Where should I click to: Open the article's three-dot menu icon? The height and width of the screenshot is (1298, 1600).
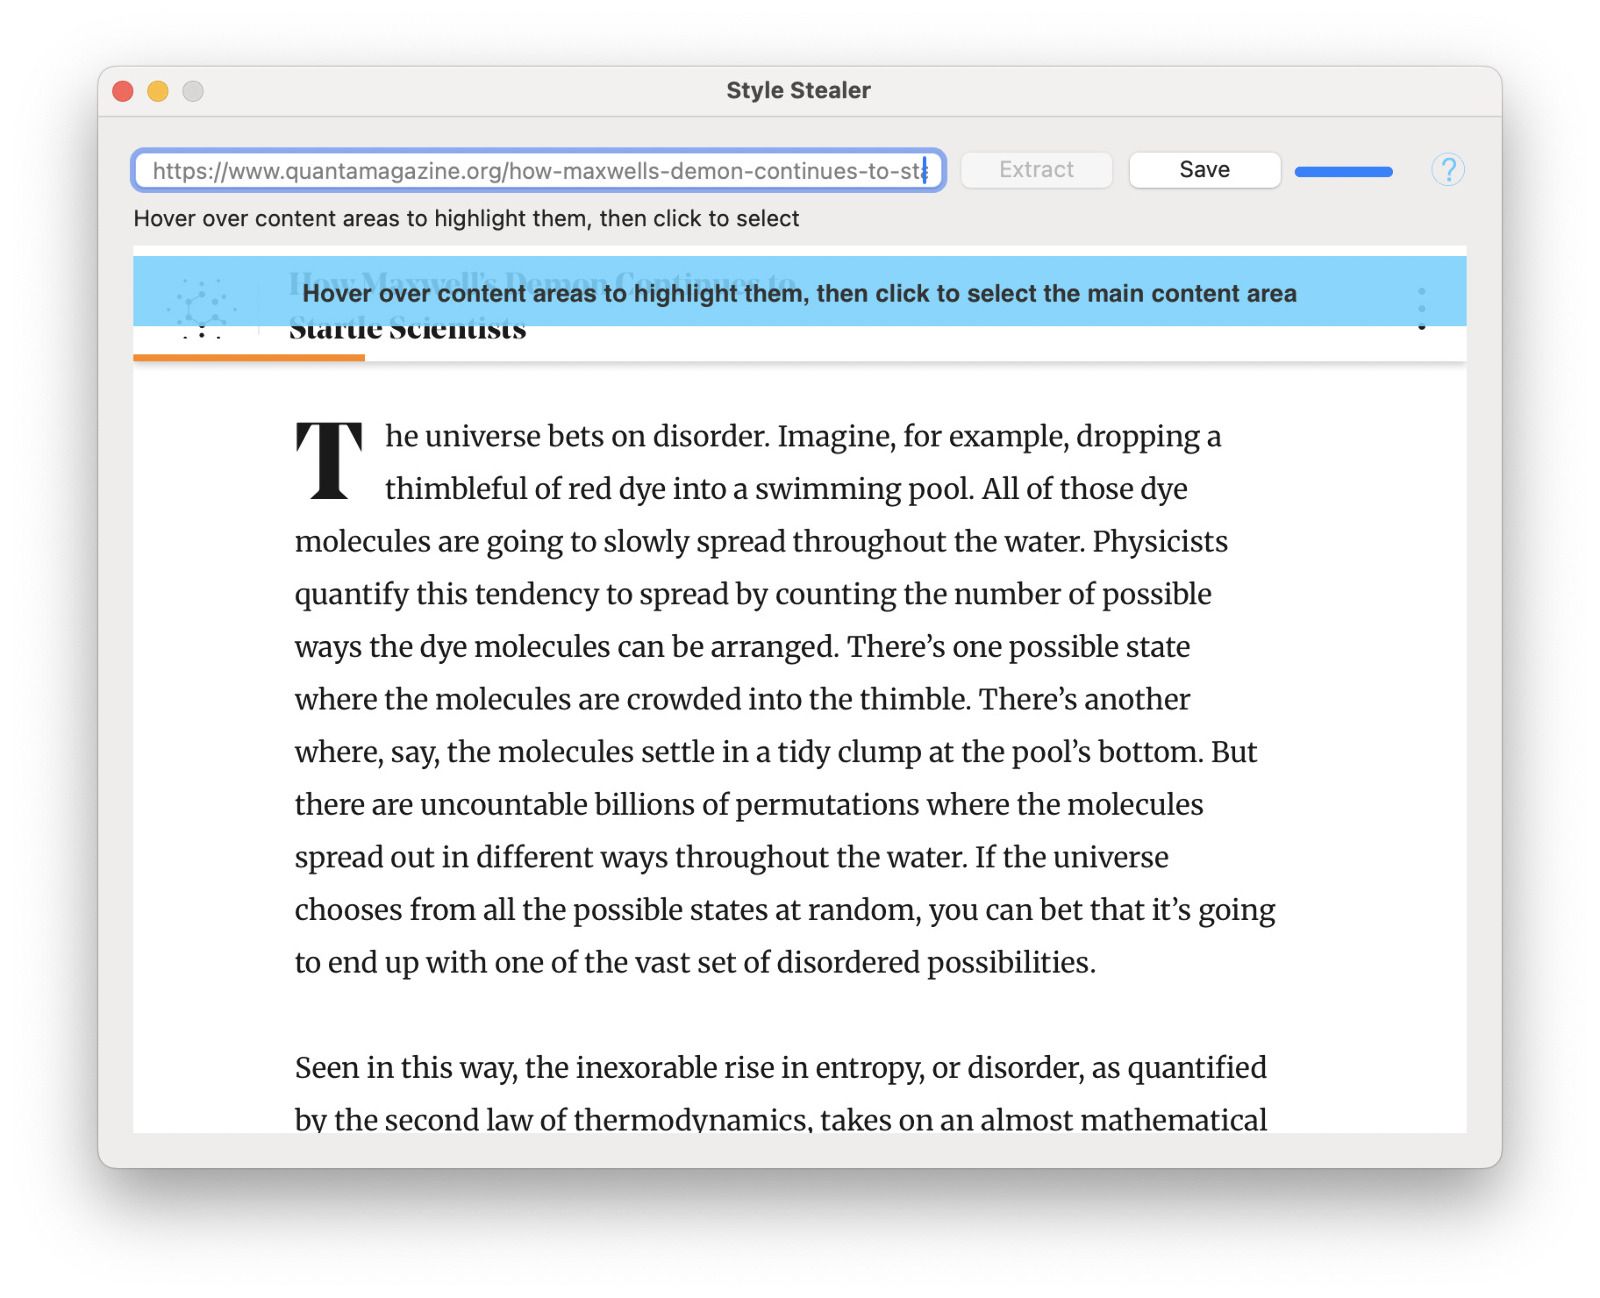[1421, 309]
